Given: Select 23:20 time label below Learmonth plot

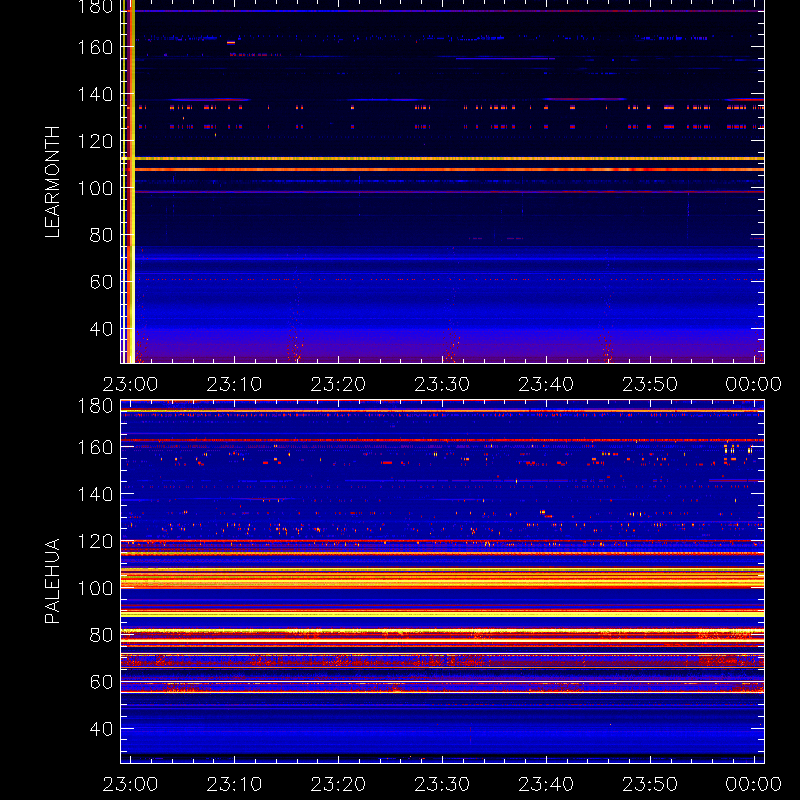Looking at the screenshot, I should pyautogui.click(x=338, y=384).
